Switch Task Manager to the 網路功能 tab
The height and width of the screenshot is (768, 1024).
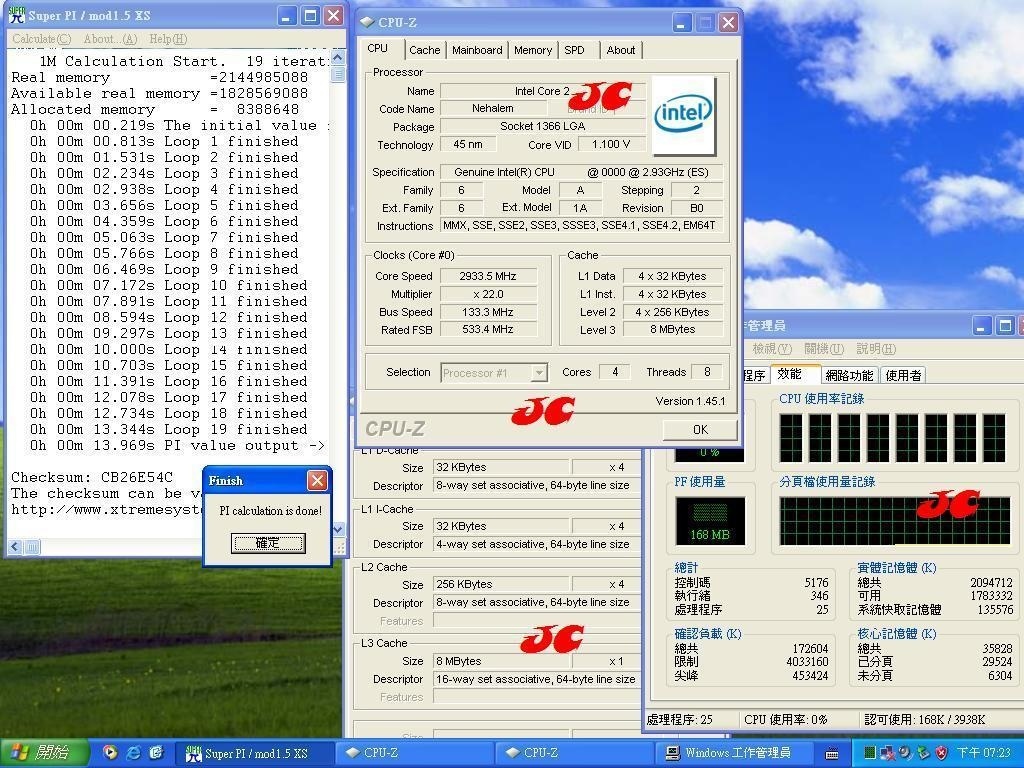(849, 374)
